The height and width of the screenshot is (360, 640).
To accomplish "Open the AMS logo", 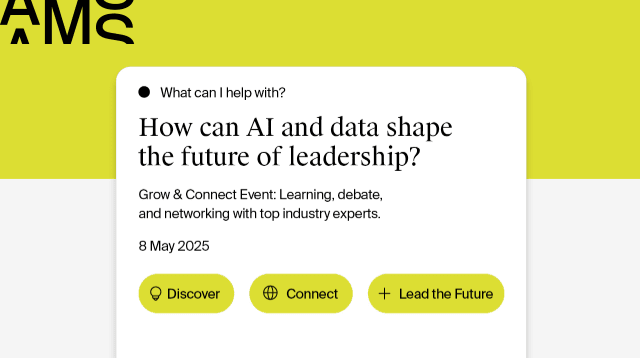I will (x=67, y=22).
